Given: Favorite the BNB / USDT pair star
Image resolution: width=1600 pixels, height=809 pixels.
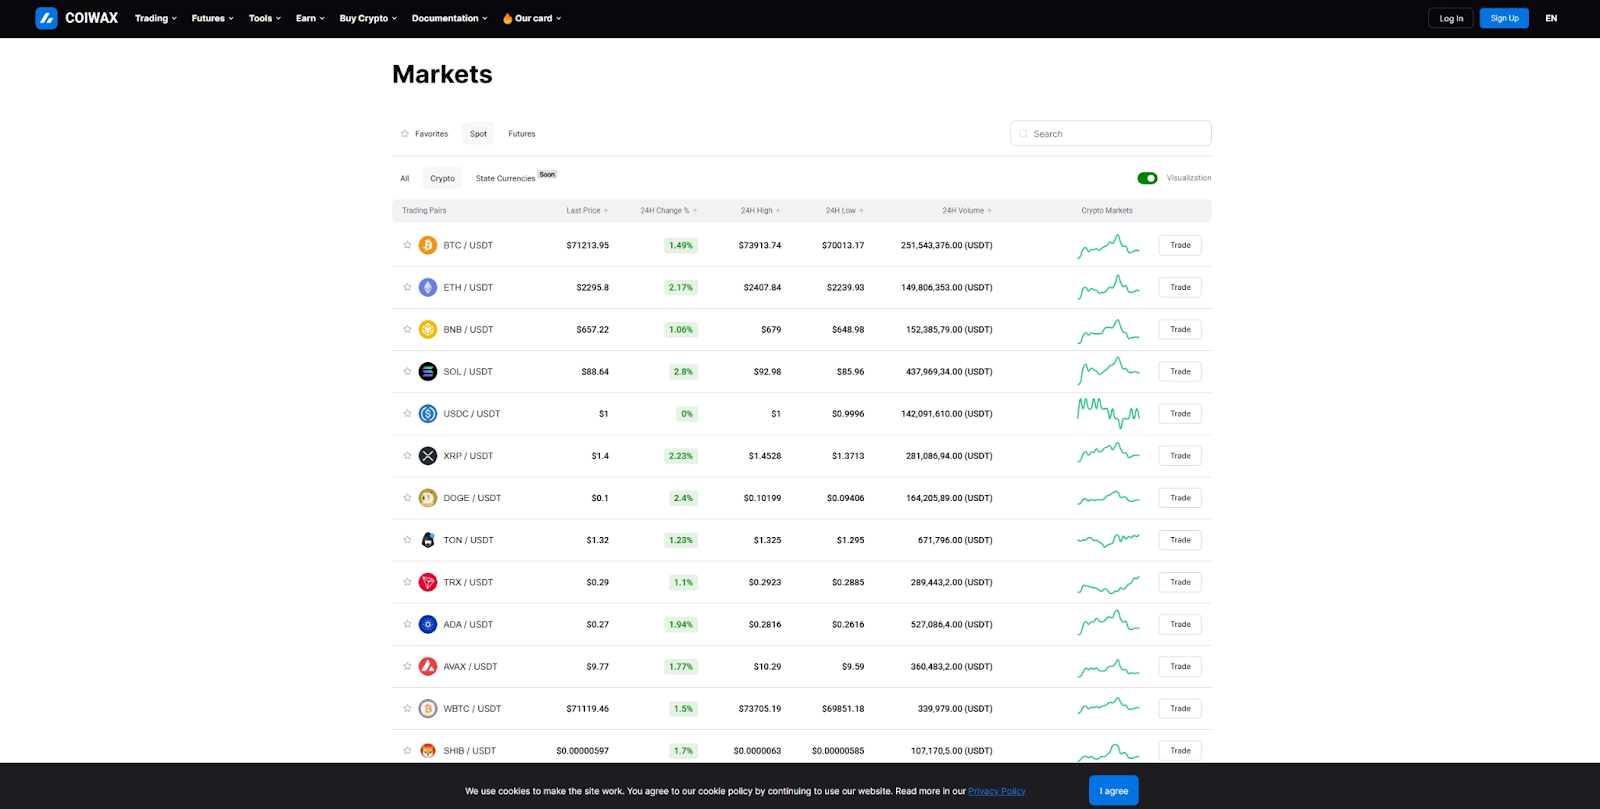Looking at the screenshot, I should click(x=407, y=329).
